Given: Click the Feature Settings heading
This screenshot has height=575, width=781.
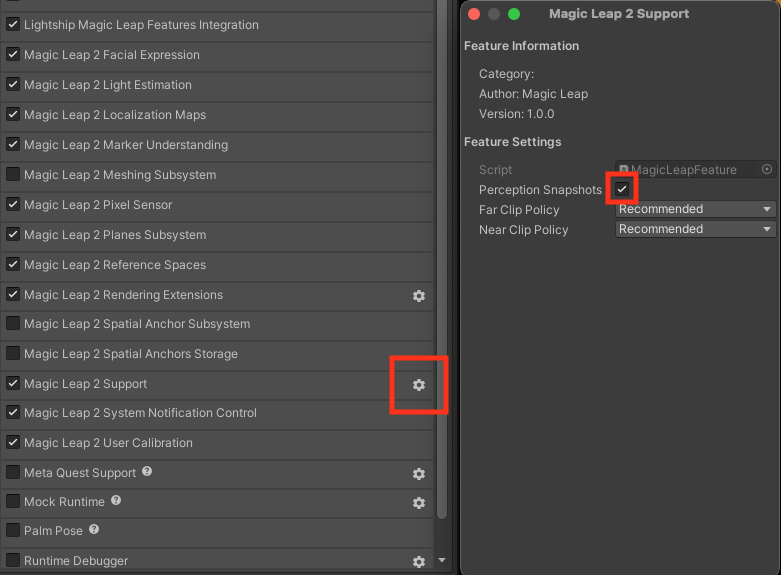Looking at the screenshot, I should pos(513,142).
